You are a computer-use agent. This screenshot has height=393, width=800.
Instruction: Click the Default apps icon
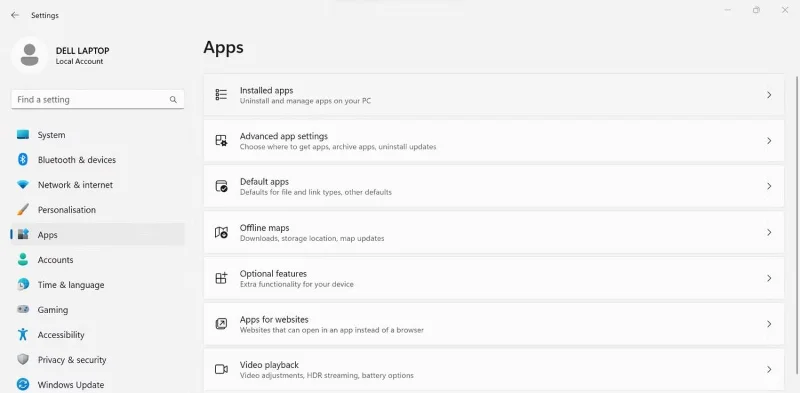[x=221, y=186]
